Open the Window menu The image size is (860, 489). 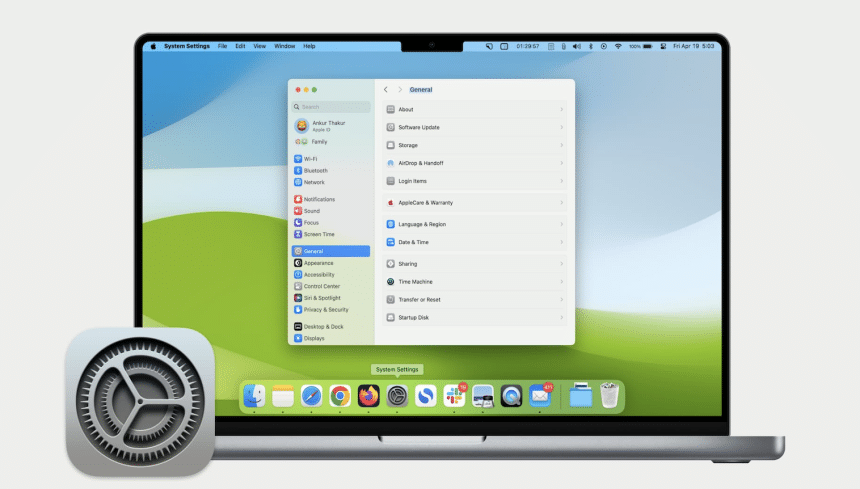coord(285,47)
